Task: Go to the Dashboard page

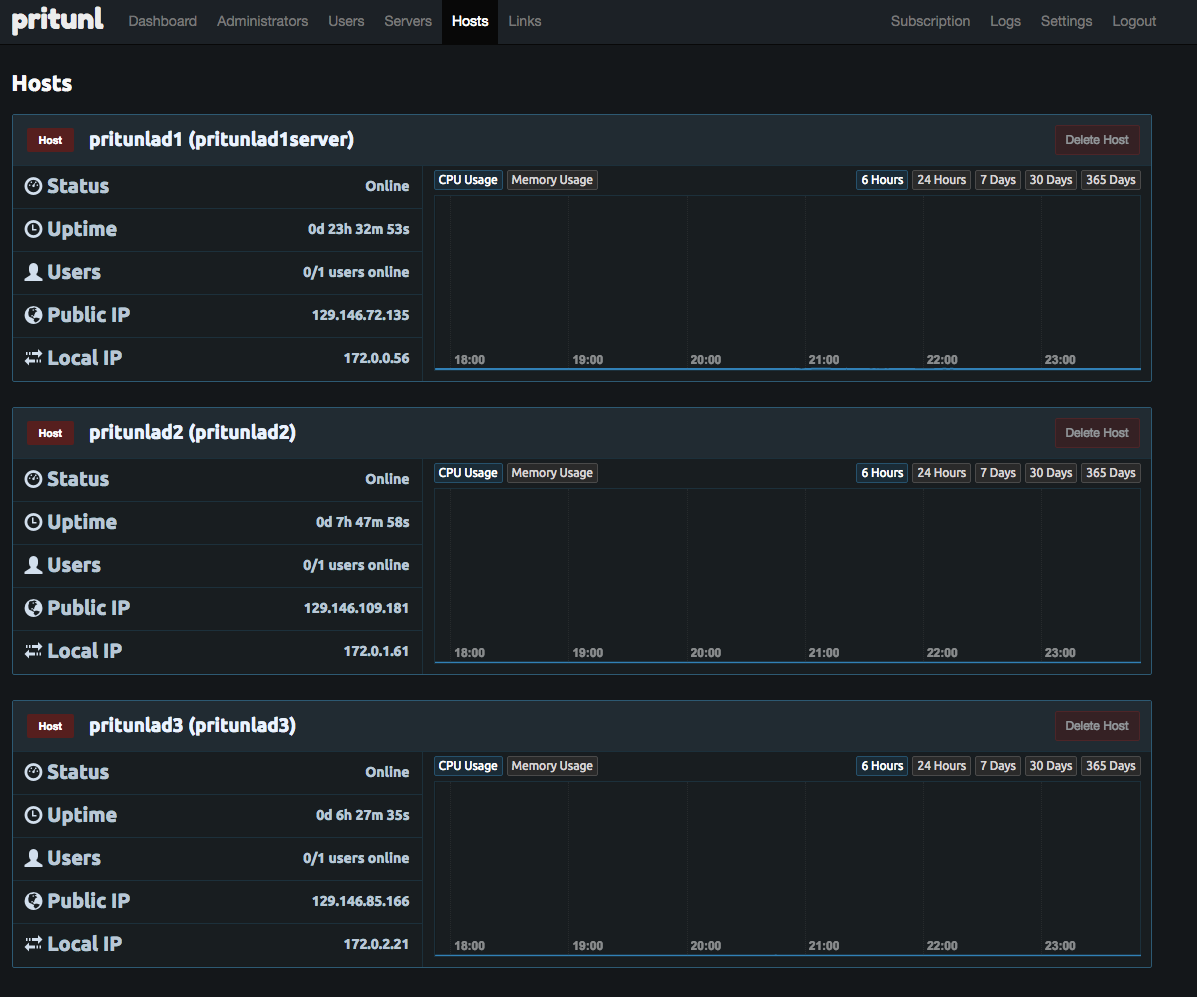Action: [x=163, y=21]
